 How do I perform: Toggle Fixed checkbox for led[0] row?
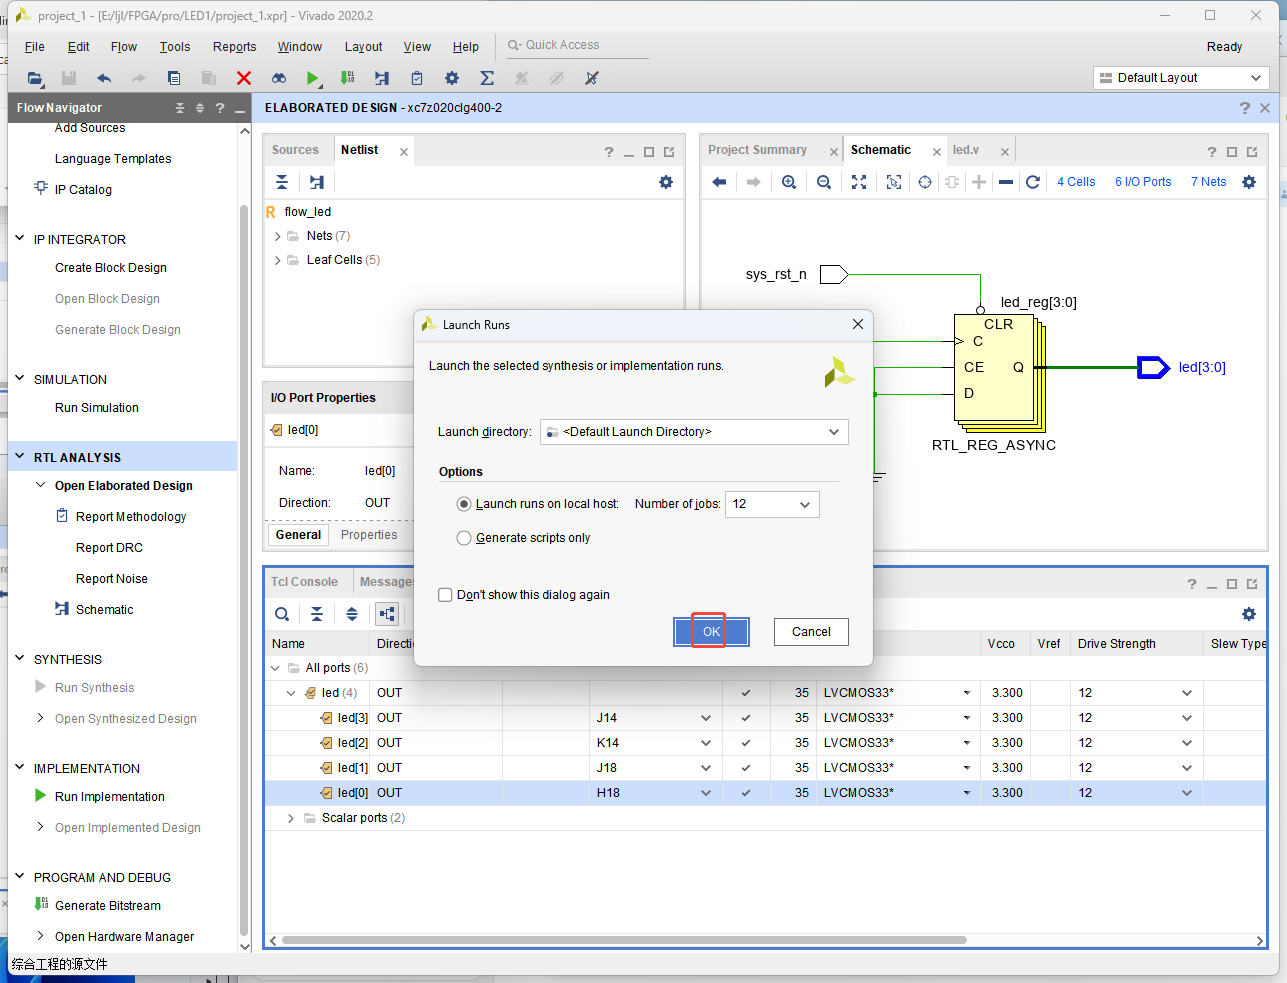(746, 793)
